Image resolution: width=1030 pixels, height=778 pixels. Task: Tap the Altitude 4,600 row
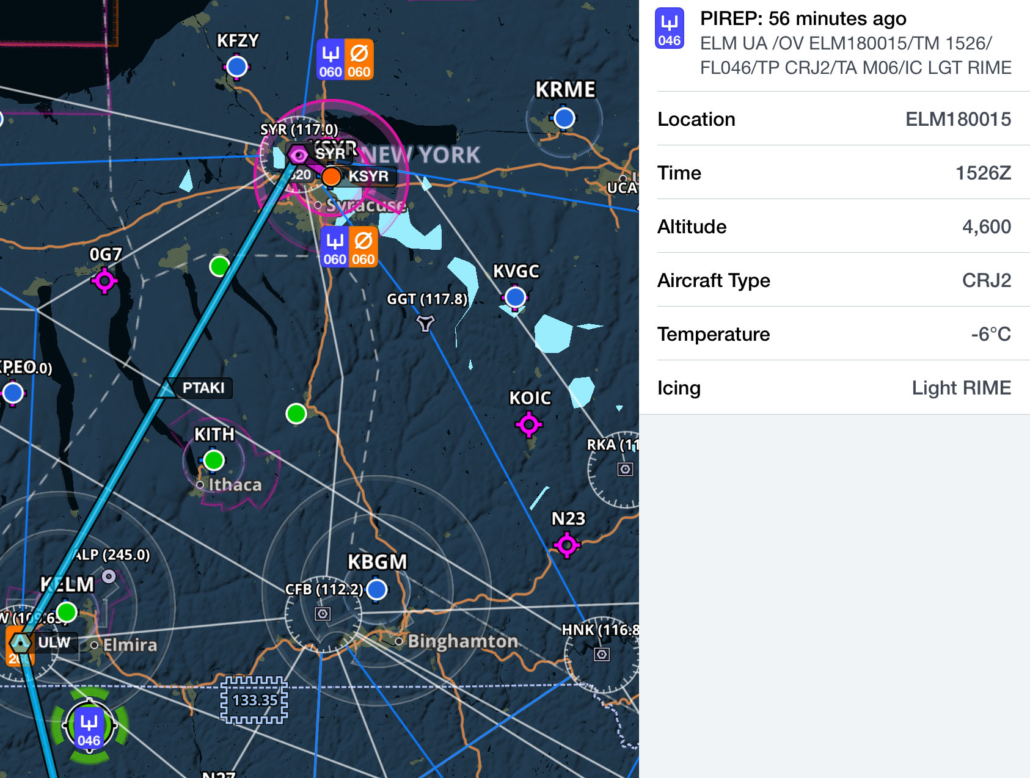click(x=834, y=227)
